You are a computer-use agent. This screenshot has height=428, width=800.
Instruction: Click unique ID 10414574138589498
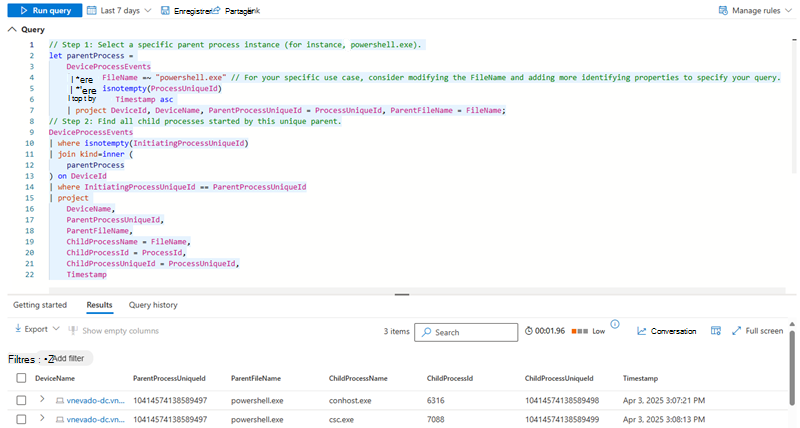[562, 400]
